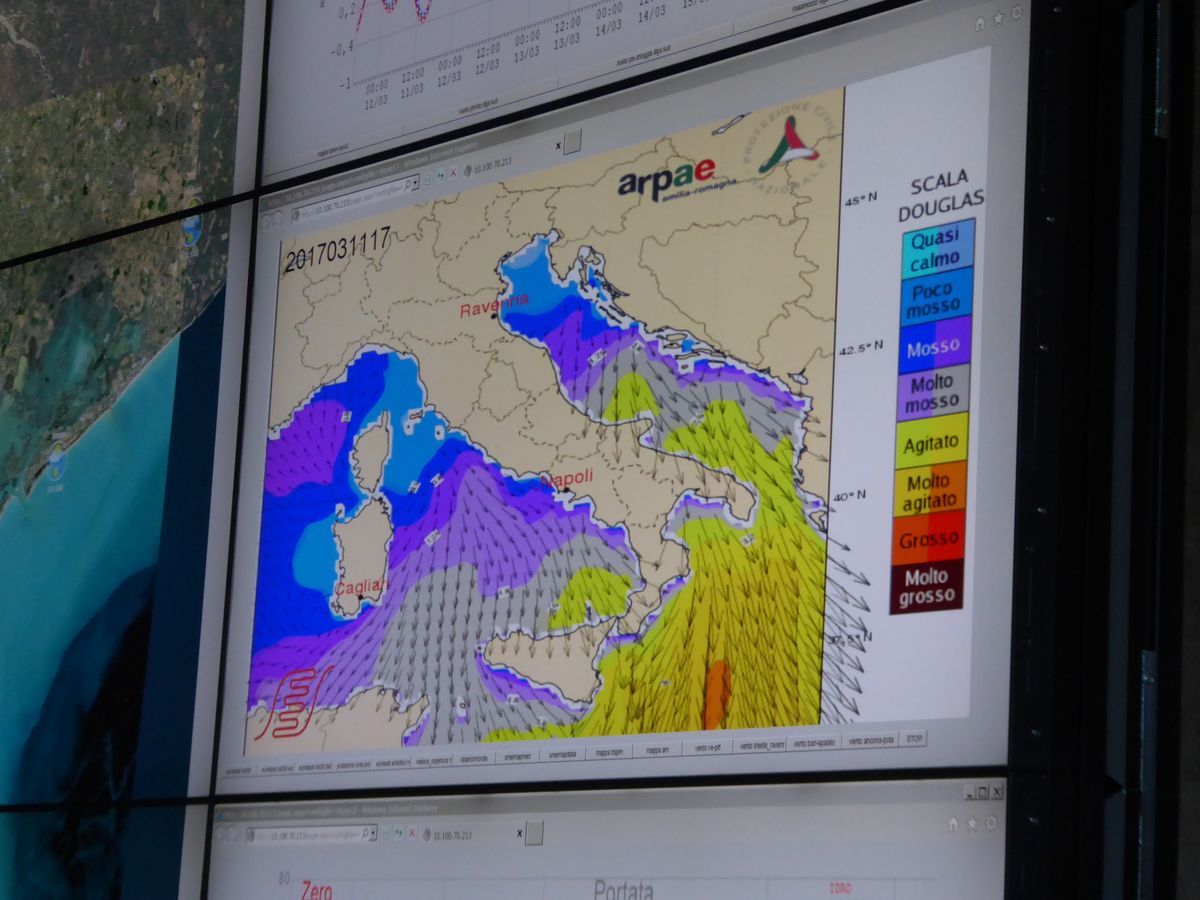Click the 'Portata' heading in bottom window
This screenshot has width=1200, height=900.
pos(623,889)
